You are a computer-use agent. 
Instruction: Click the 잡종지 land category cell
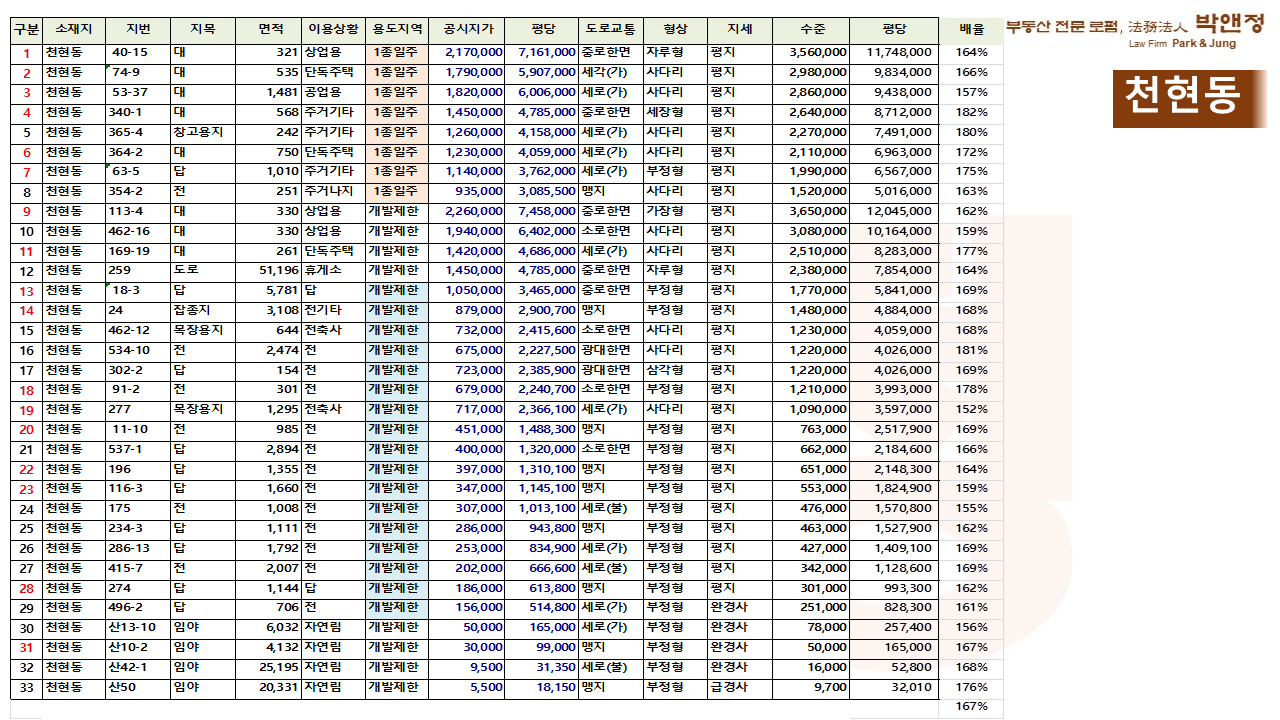pos(203,310)
